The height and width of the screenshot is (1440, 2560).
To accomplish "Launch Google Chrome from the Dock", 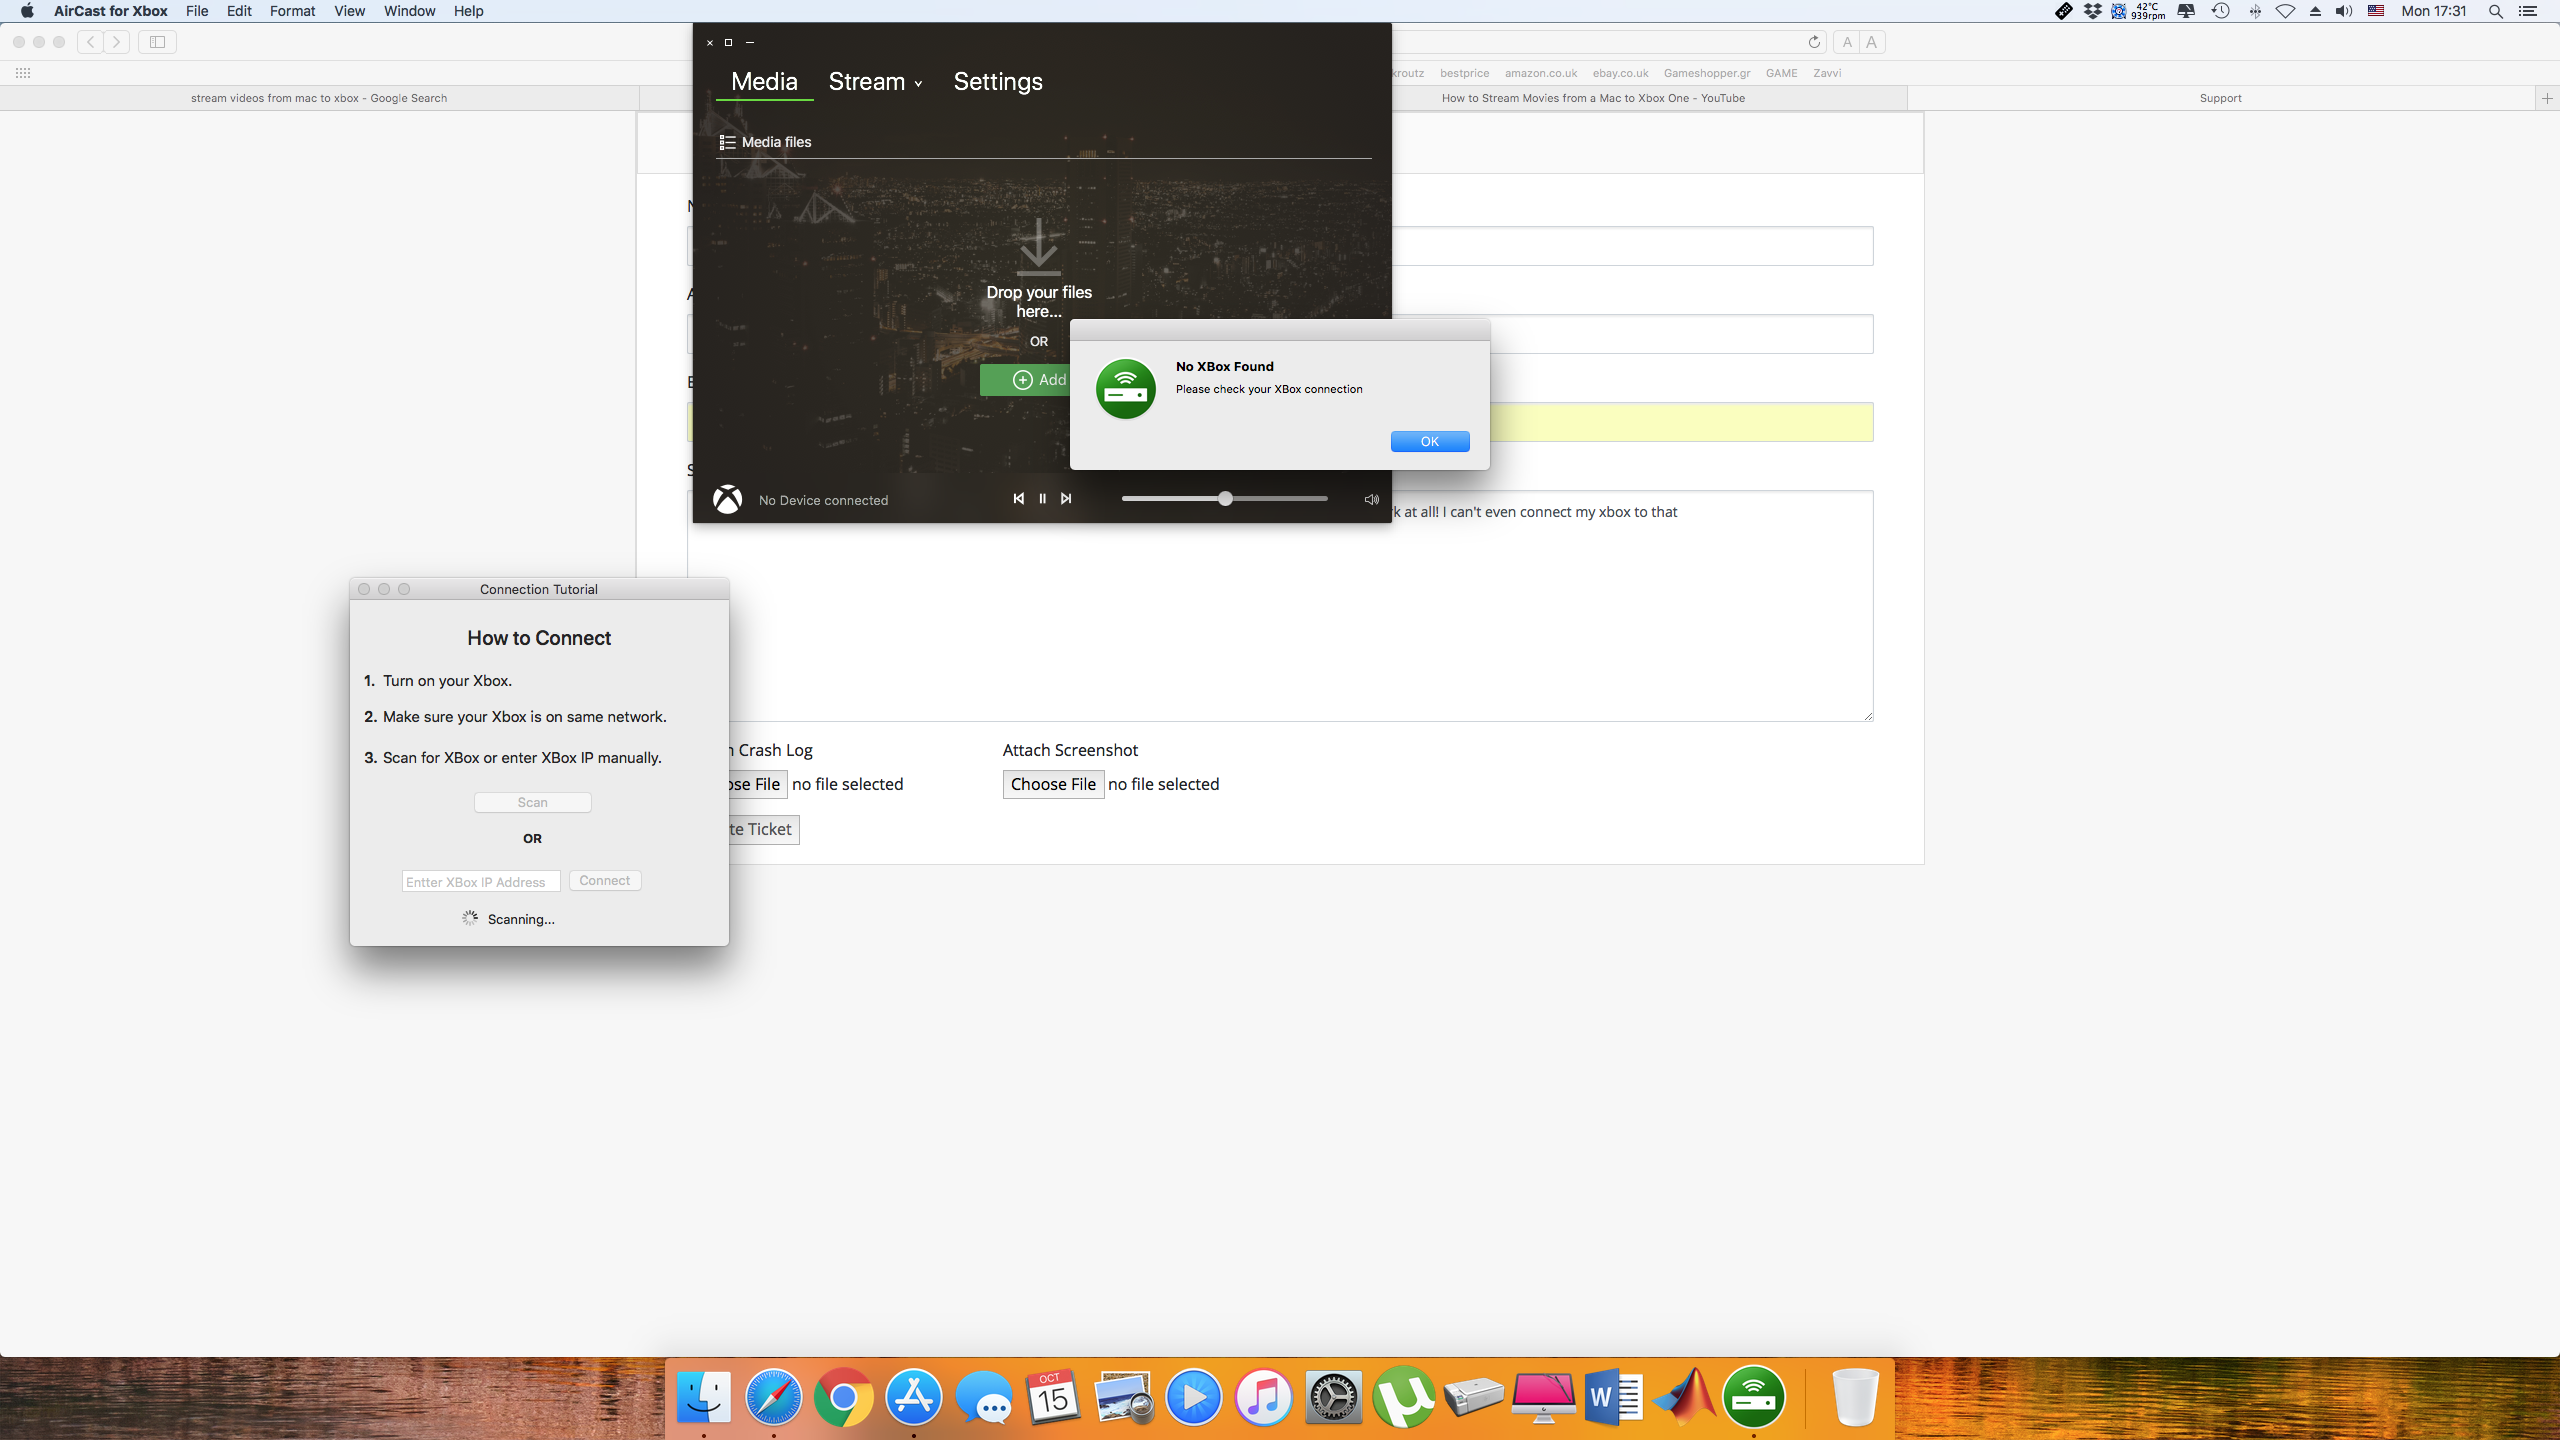I will (x=843, y=1397).
